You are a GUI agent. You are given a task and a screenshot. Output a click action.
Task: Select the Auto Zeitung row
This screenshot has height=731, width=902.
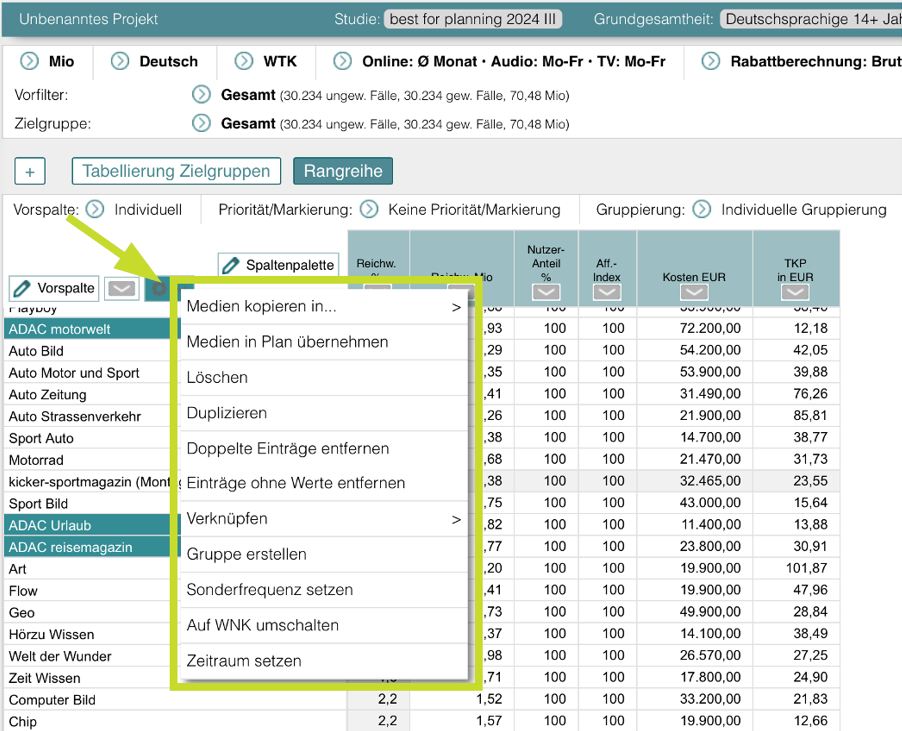[48, 395]
